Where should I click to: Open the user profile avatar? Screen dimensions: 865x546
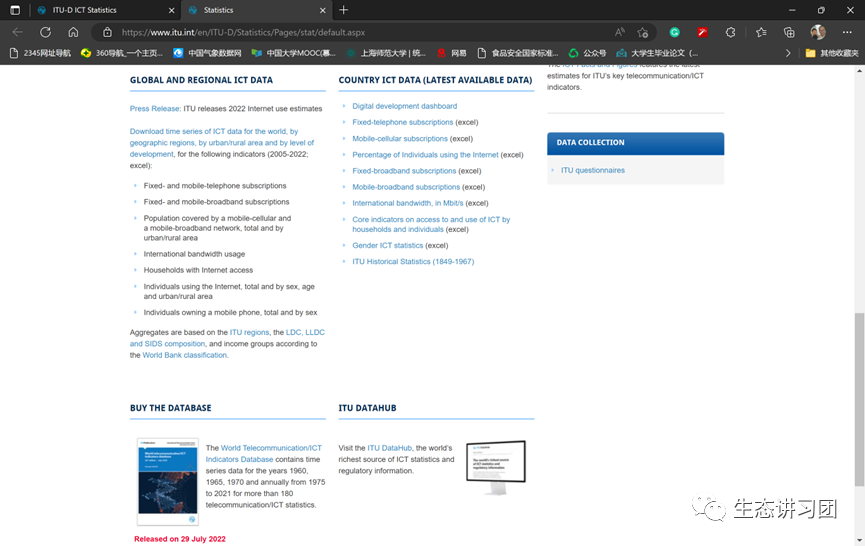click(818, 32)
